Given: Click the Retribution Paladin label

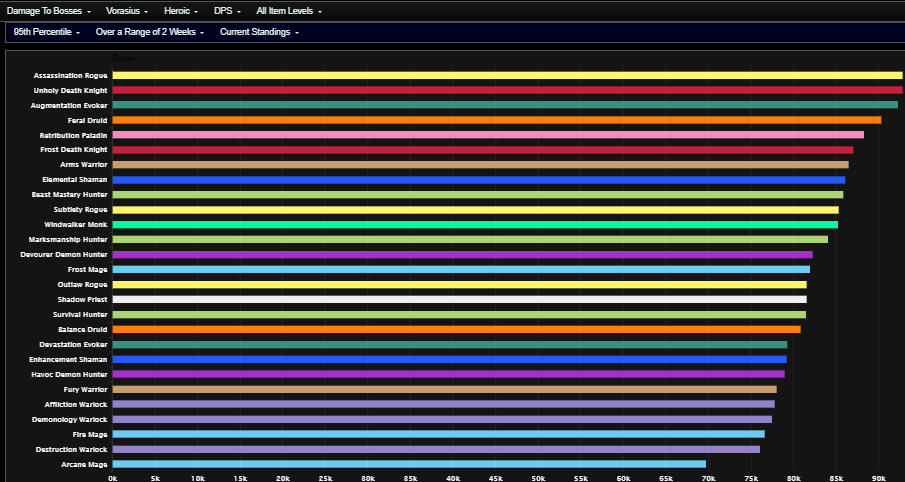Looking at the screenshot, I should 73,136.
